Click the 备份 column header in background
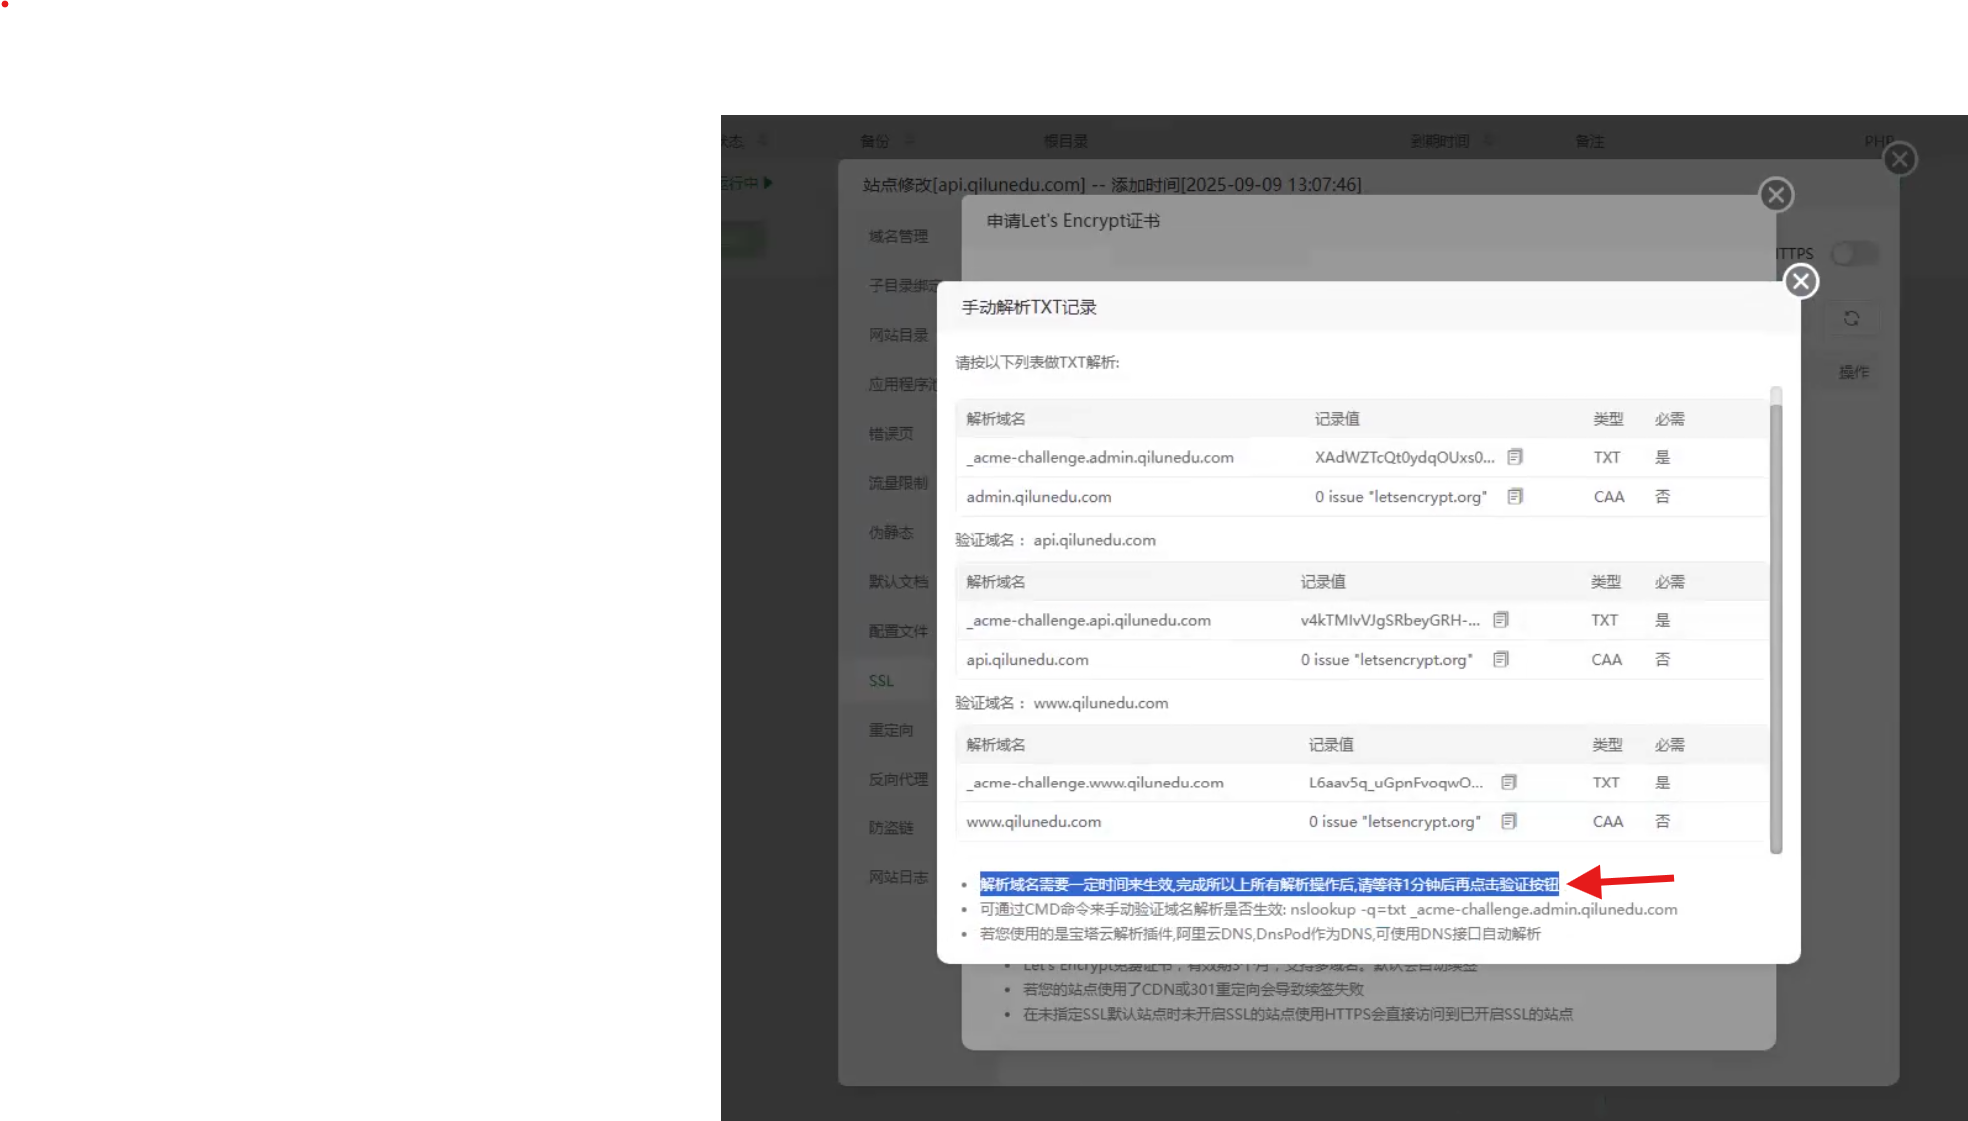Viewport: 1968px width, 1121px height. pyautogui.click(x=874, y=141)
